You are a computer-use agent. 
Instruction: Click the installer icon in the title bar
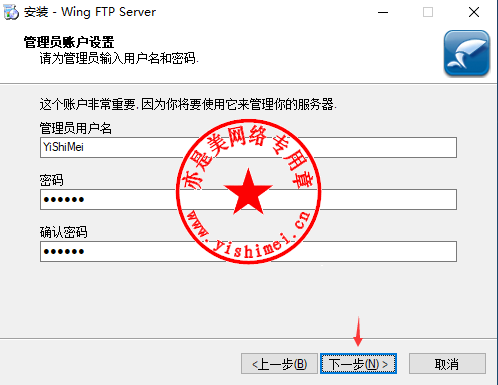[x=11, y=12]
